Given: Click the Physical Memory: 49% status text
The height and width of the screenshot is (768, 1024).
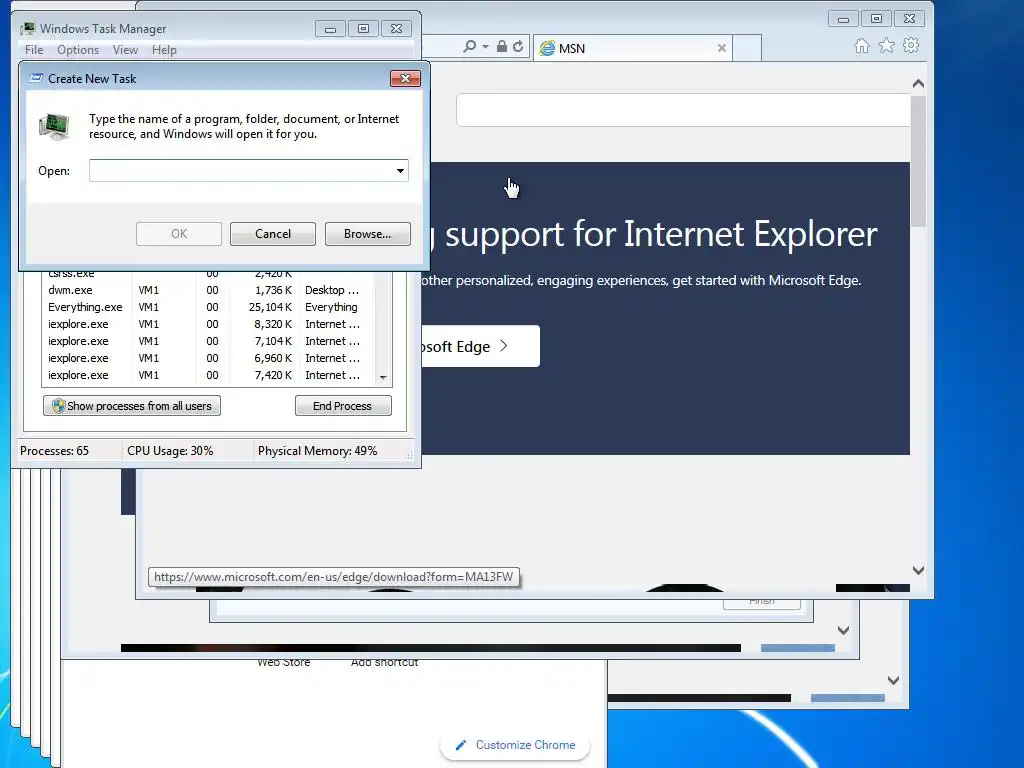Looking at the screenshot, I should pyautogui.click(x=317, y=451).
